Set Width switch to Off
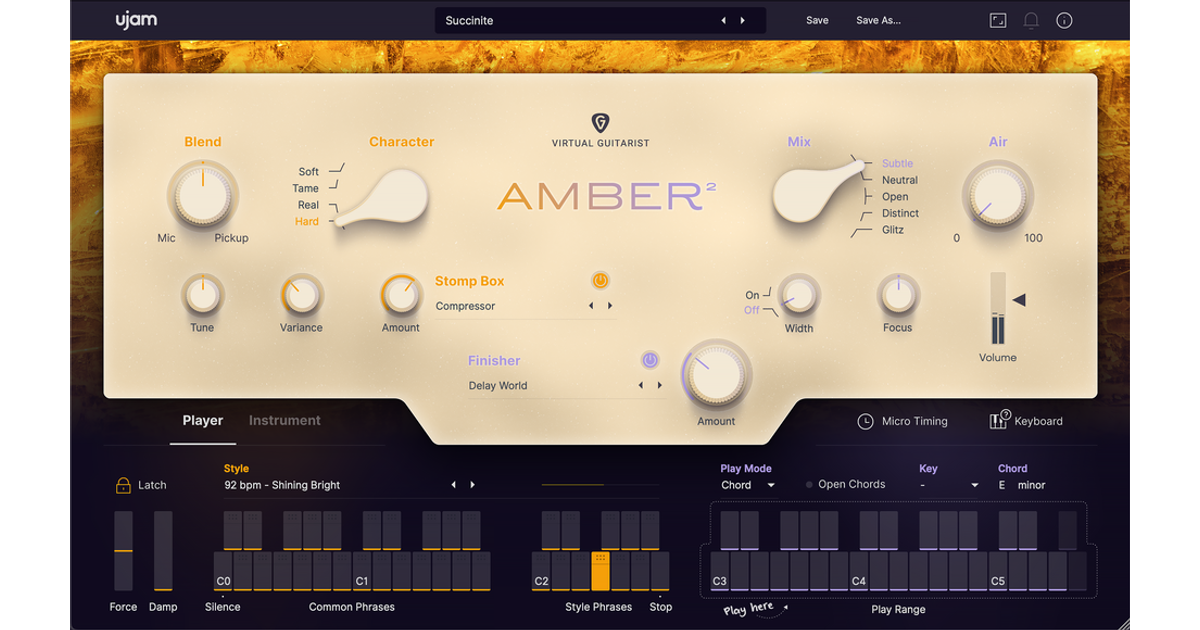 click(x=752, y=311)
